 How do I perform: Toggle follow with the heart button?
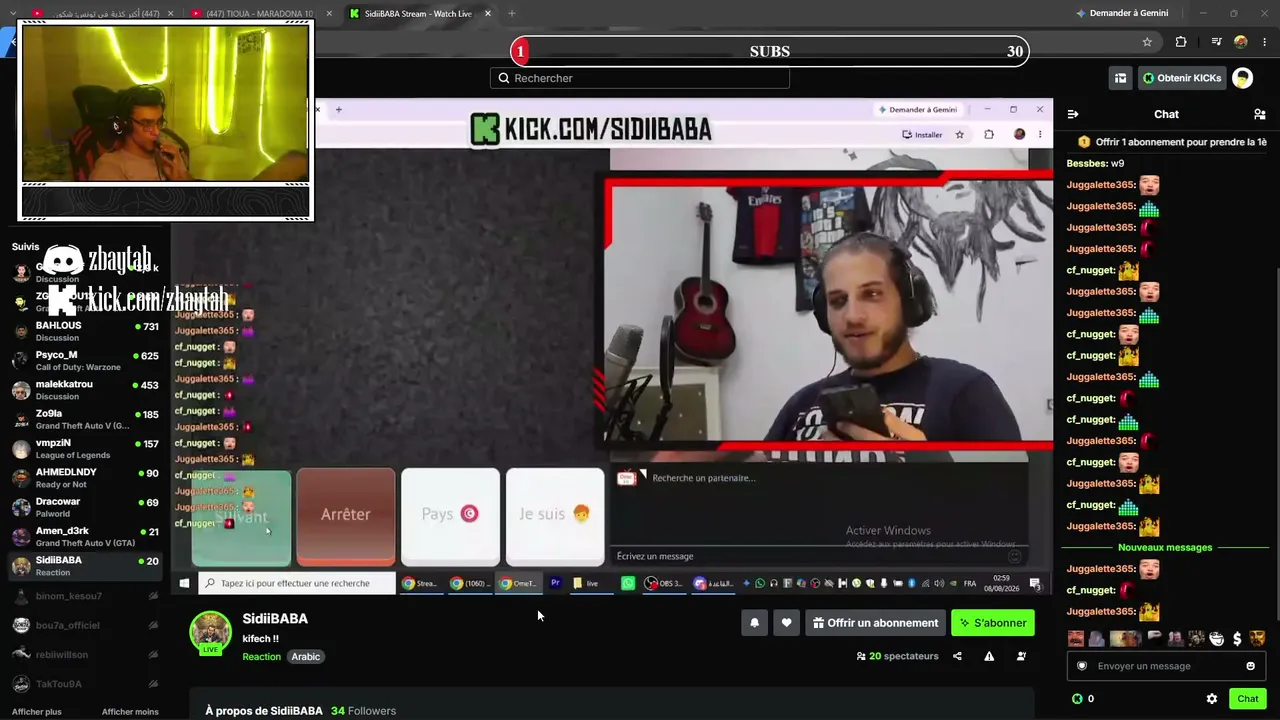pos(786,623)
